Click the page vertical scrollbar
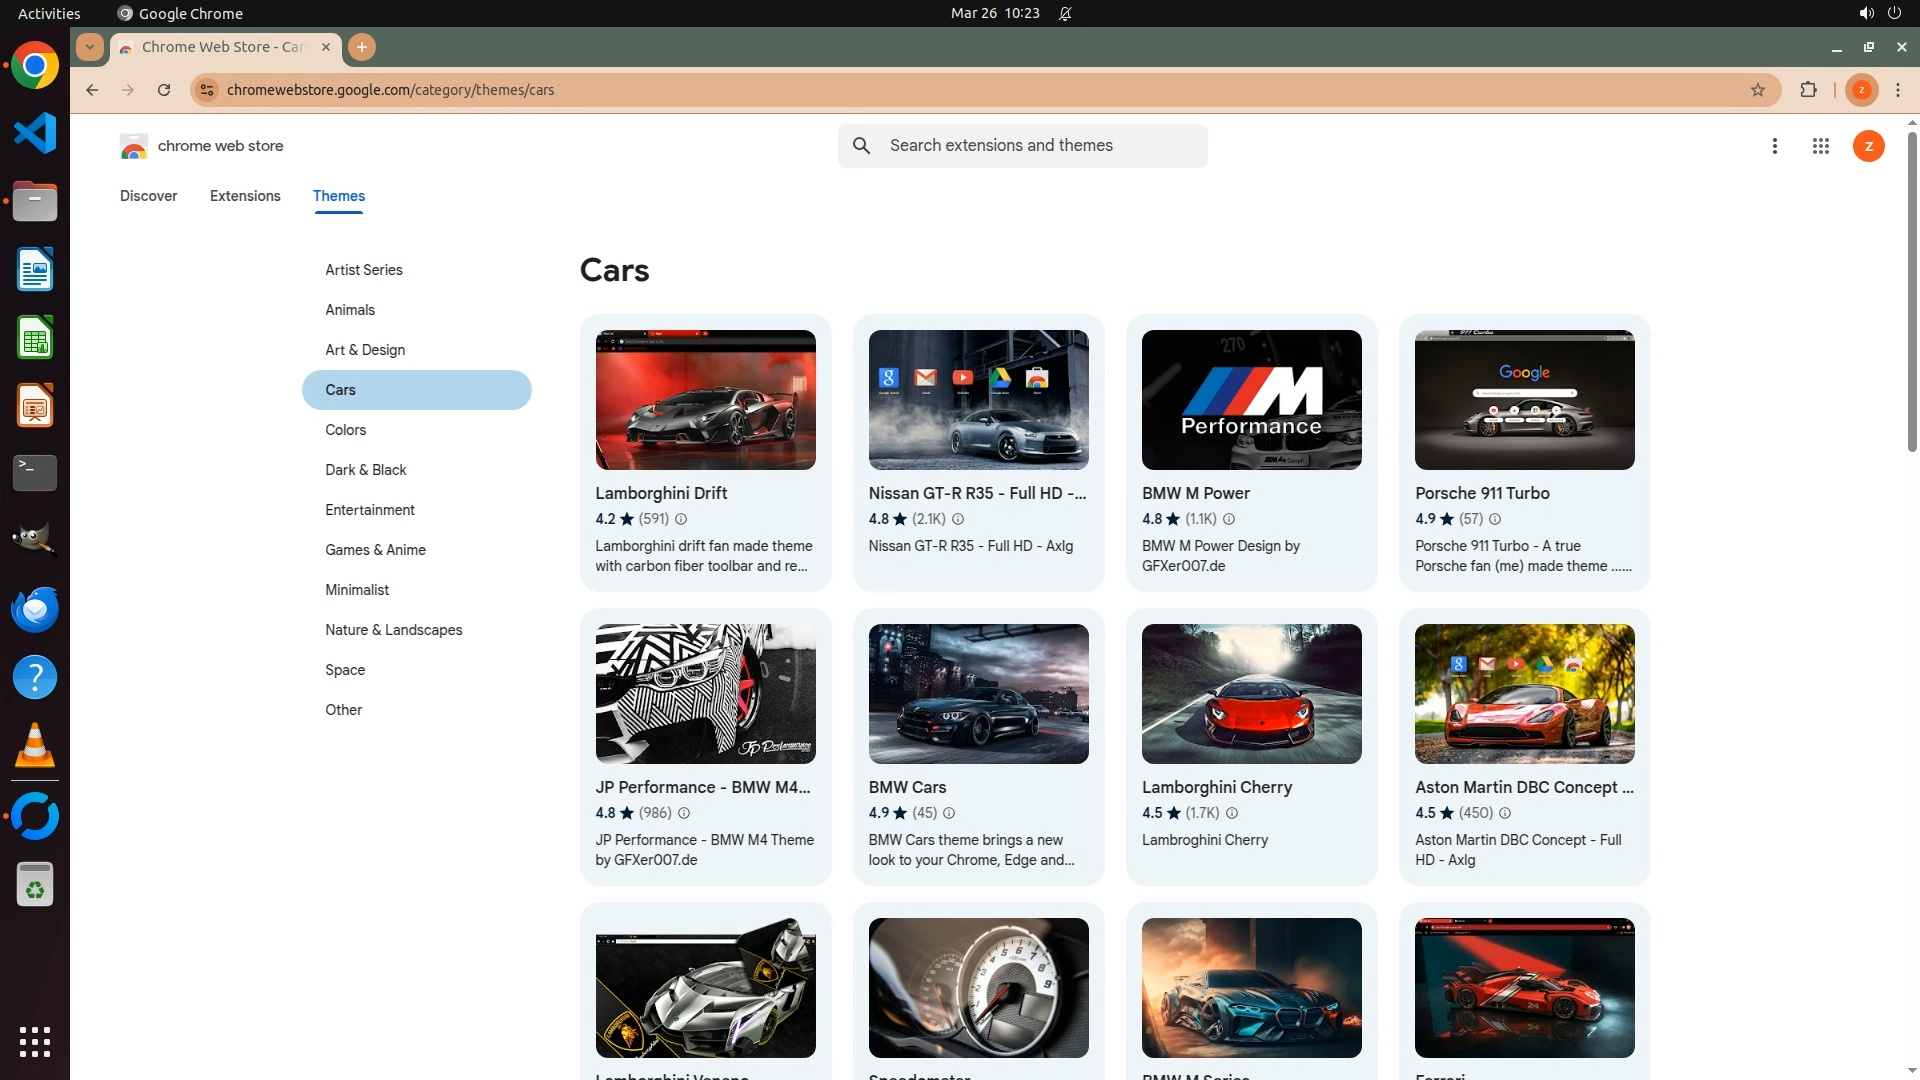Viewport: 1920px width, 1080px height. (x=1912, y=290)
